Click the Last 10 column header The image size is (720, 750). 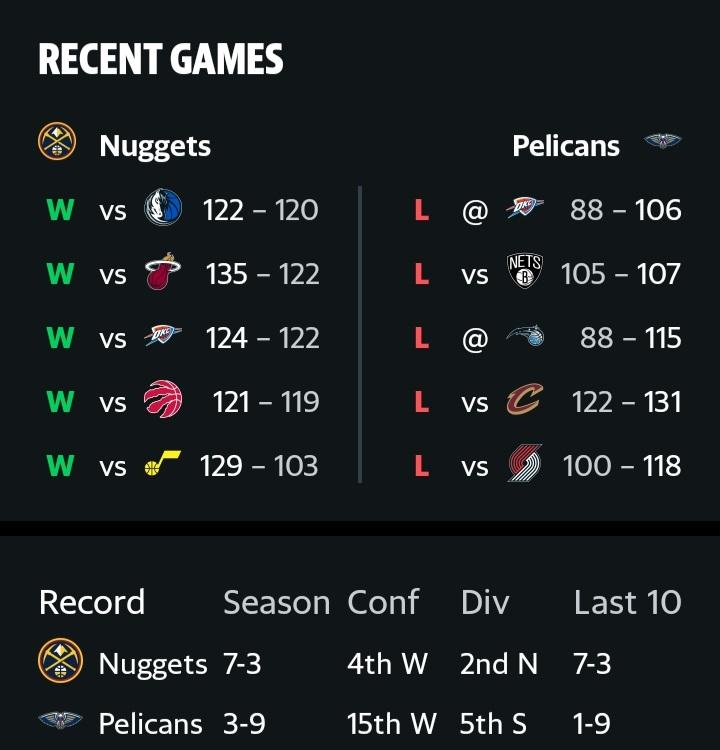pos(628,602)
